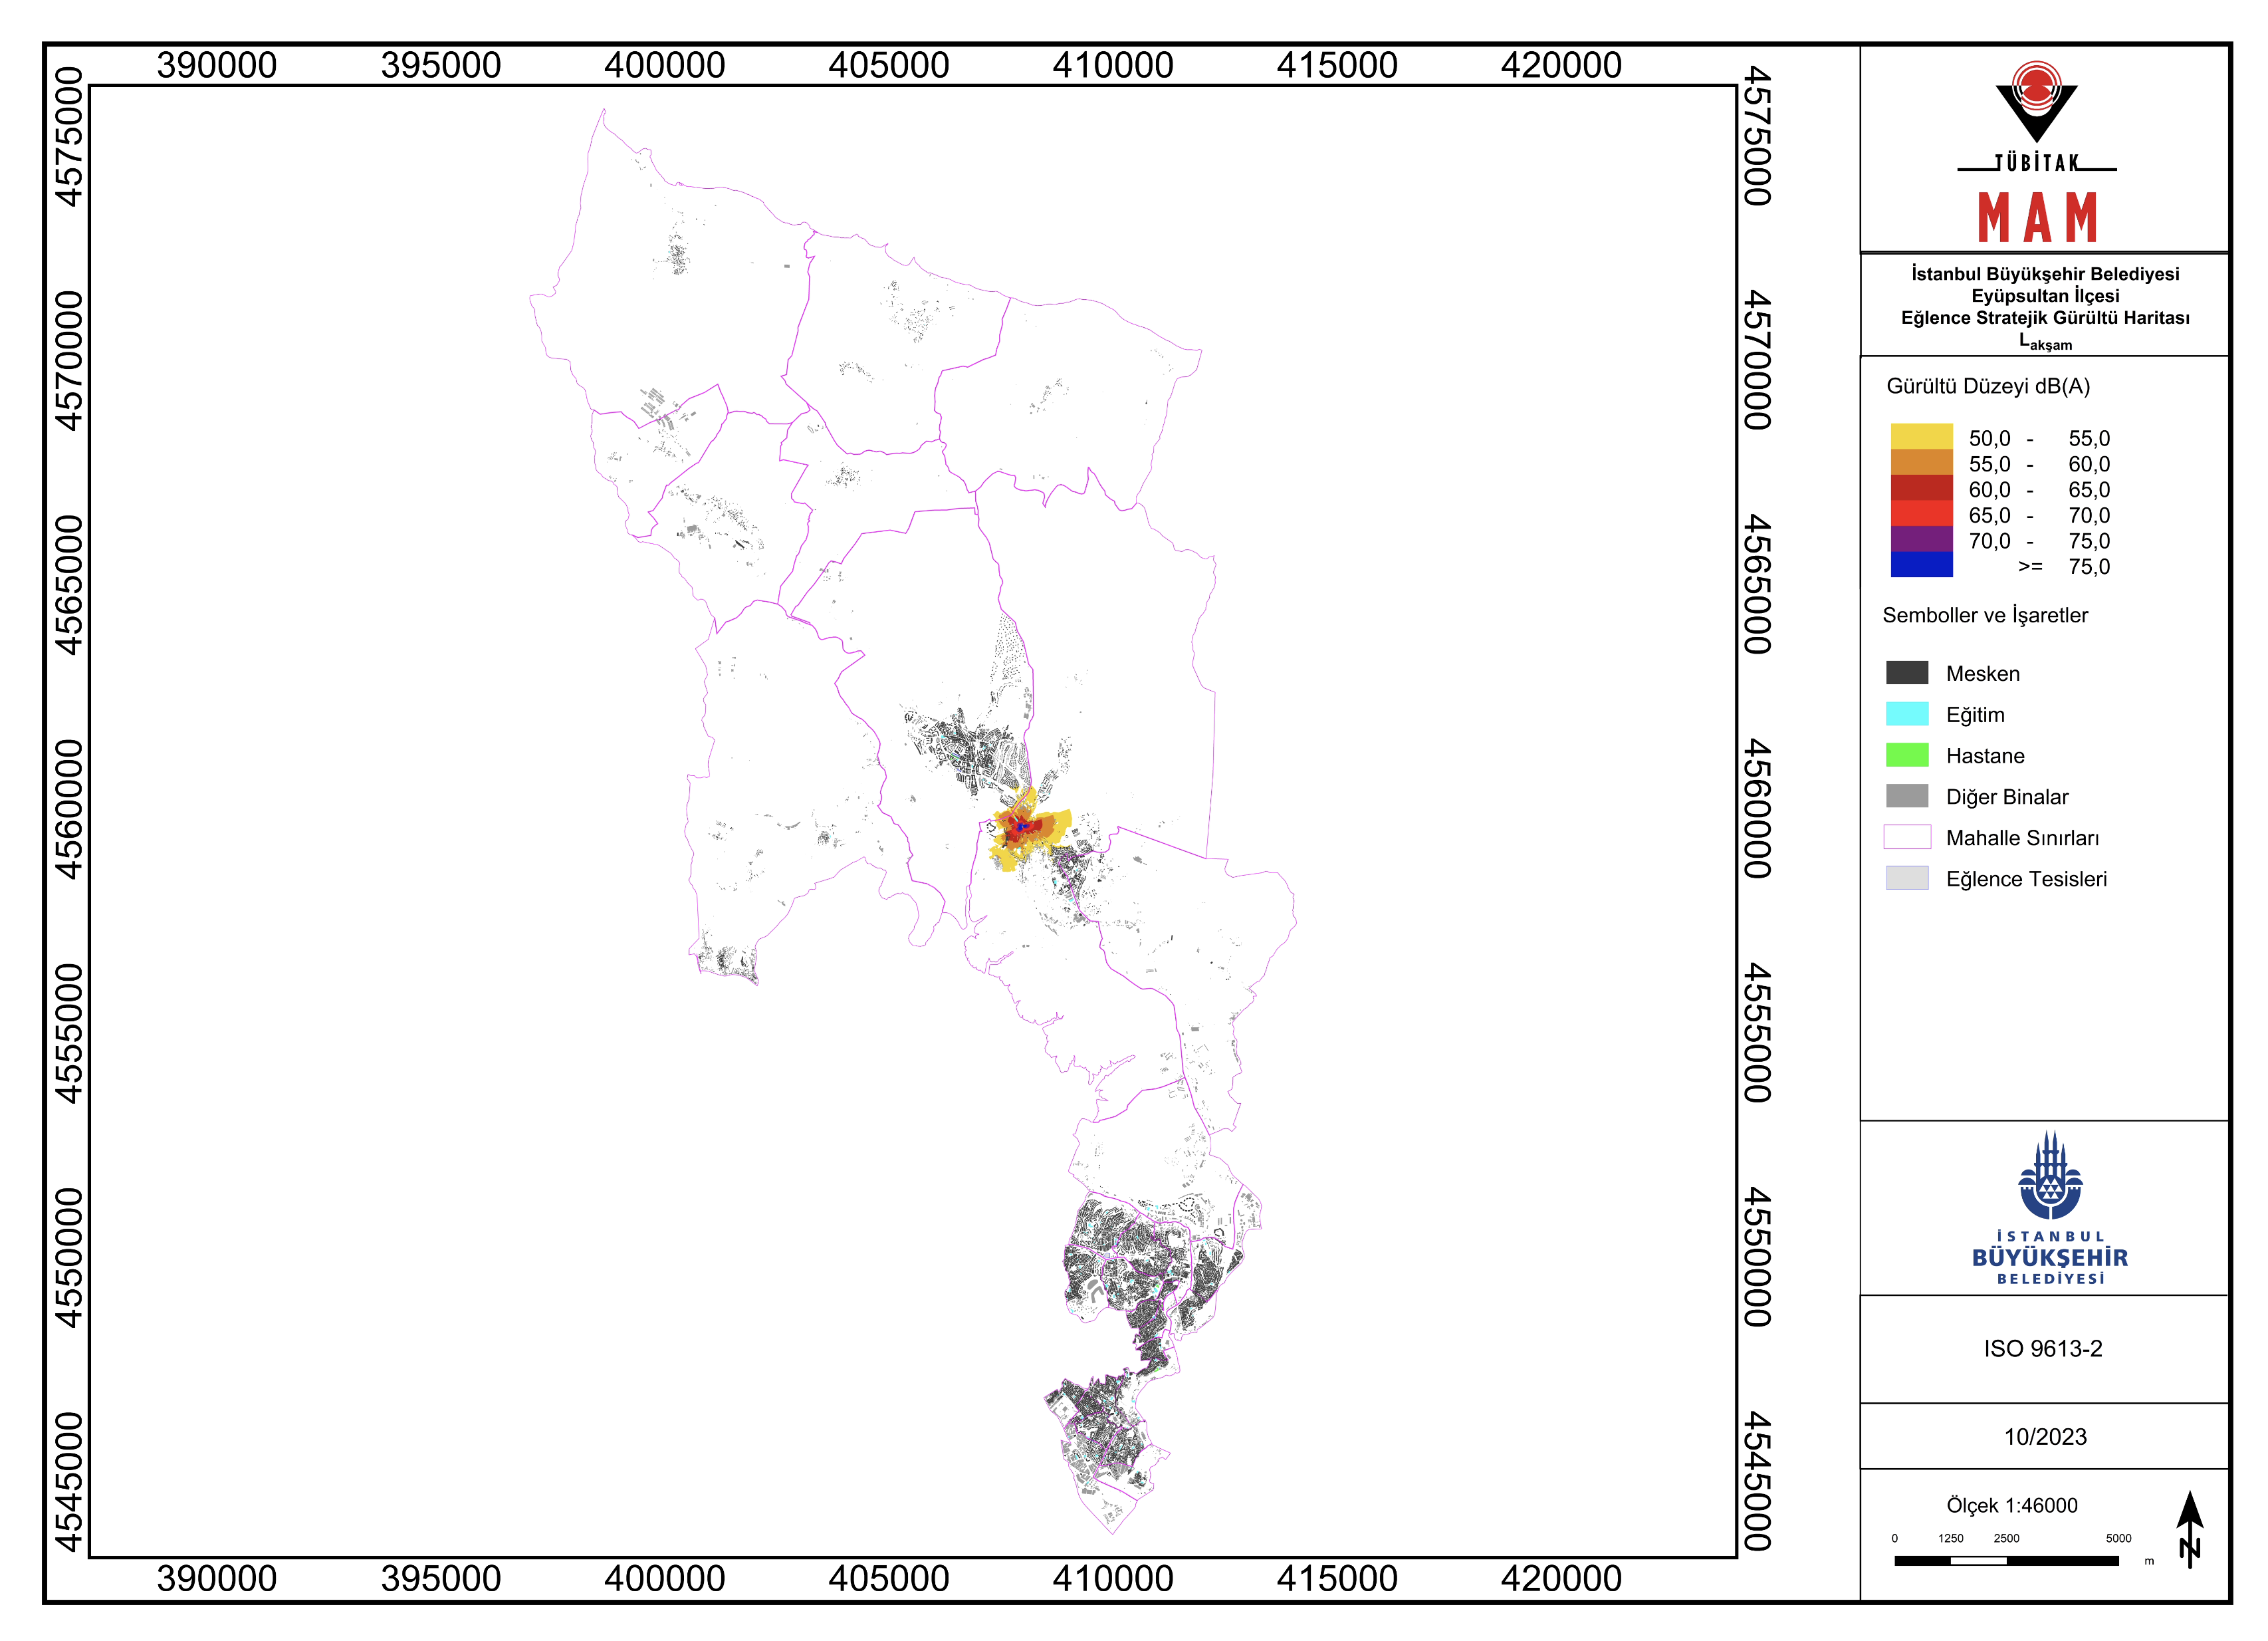
Task: Click the "Hastane" legend label
Action: (x=1985, y=756)
